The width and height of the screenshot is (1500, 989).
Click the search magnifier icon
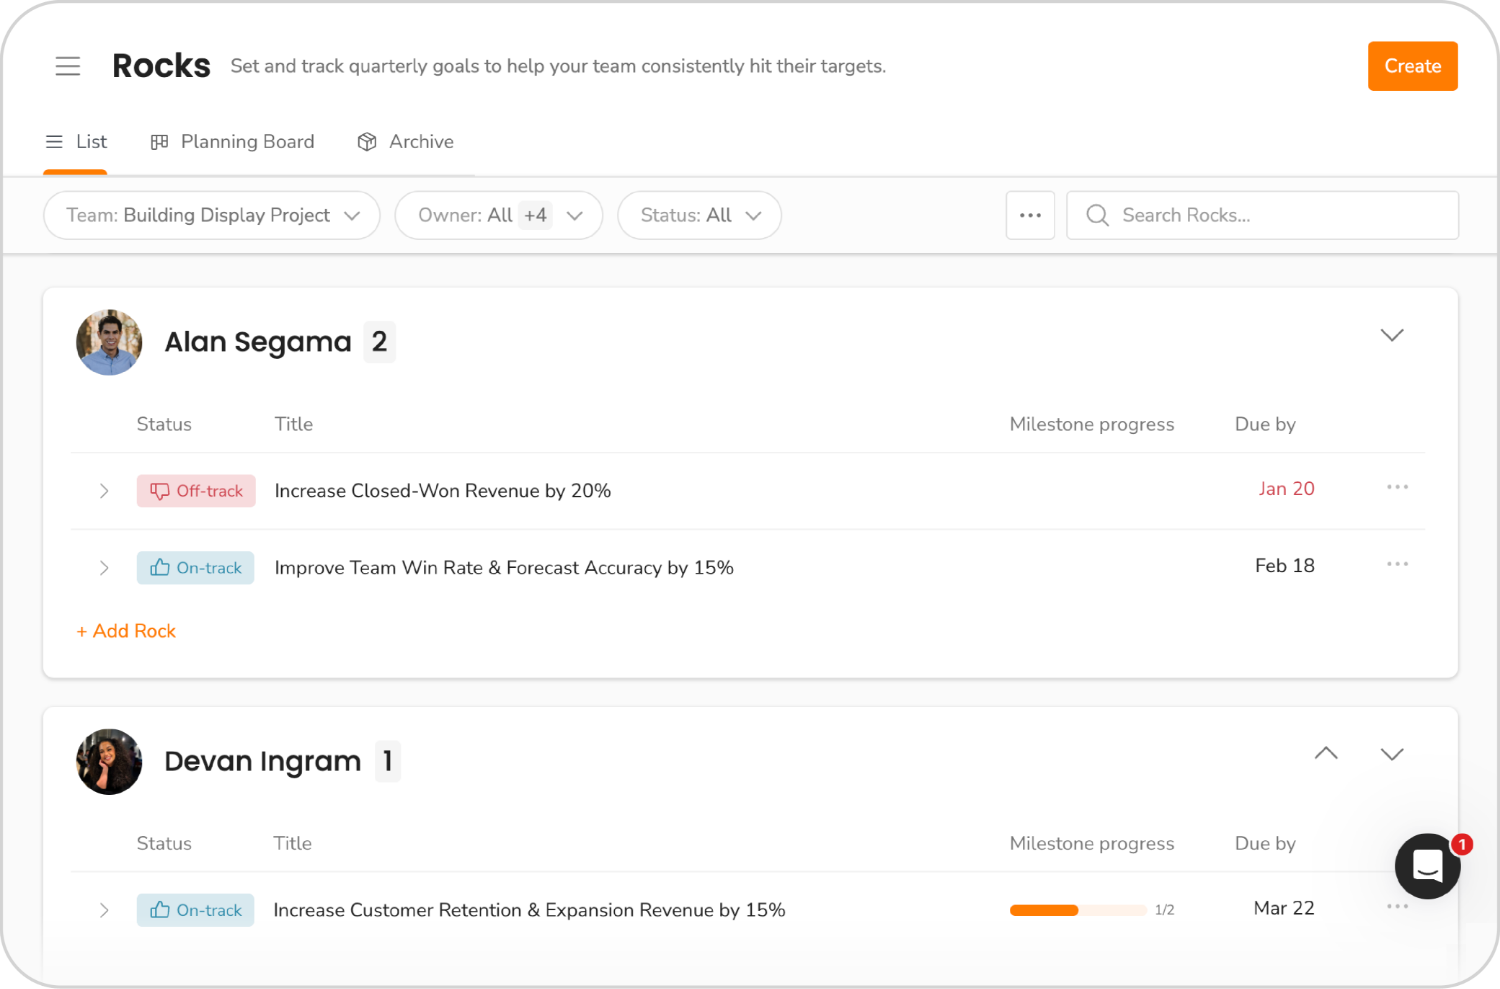click(1097, 215)
